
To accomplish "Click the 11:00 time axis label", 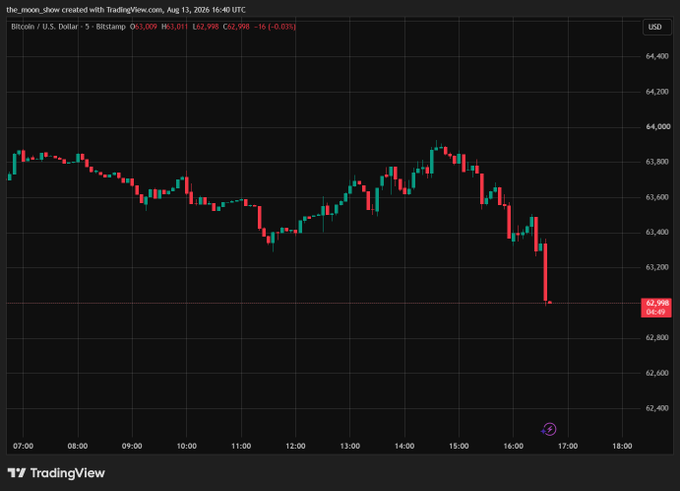I will coord(241,446).
